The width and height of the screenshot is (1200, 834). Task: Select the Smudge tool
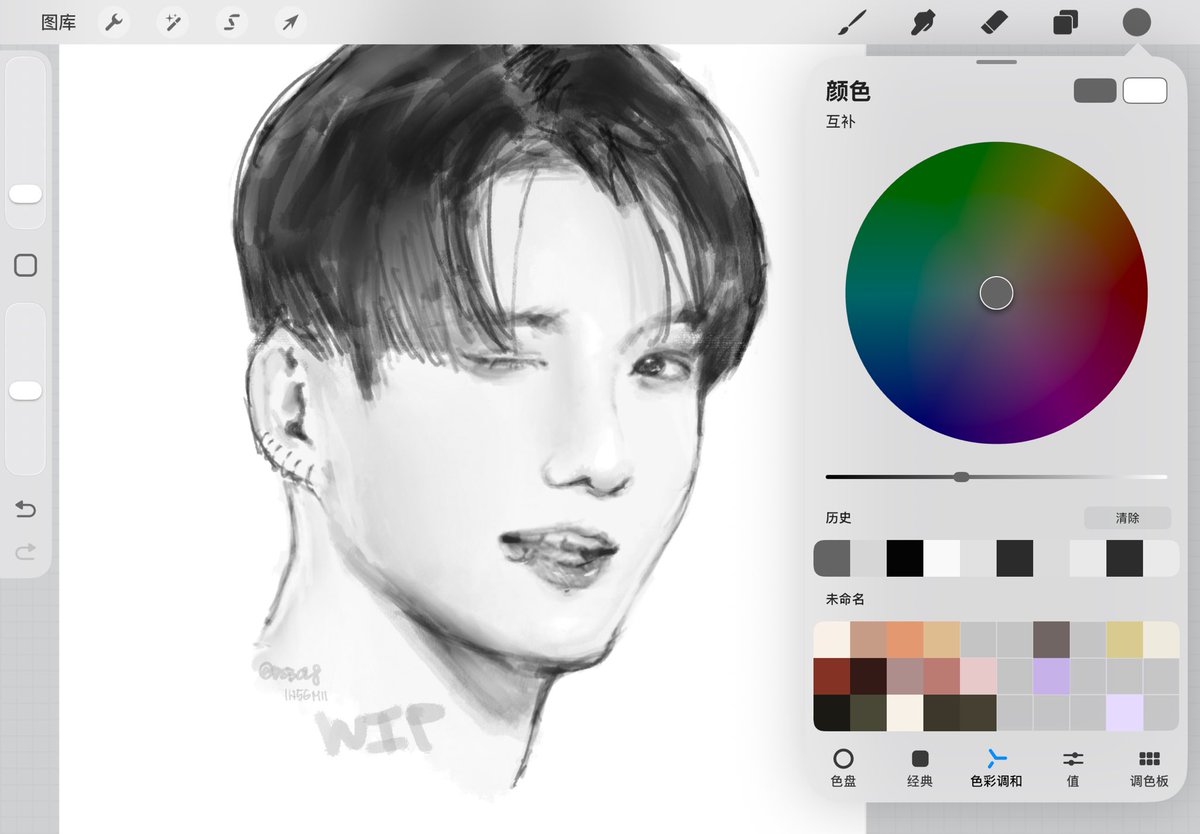point(923,22)
